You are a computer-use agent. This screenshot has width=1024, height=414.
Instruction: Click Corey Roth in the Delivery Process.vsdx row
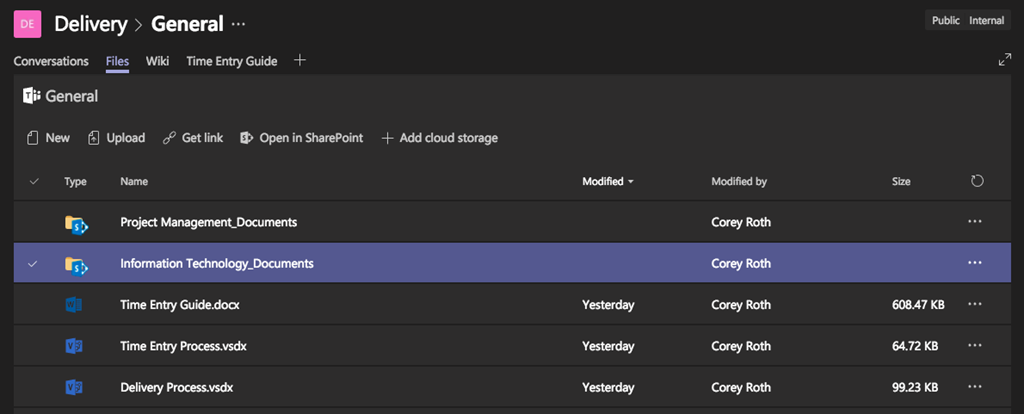coord(741,387)
